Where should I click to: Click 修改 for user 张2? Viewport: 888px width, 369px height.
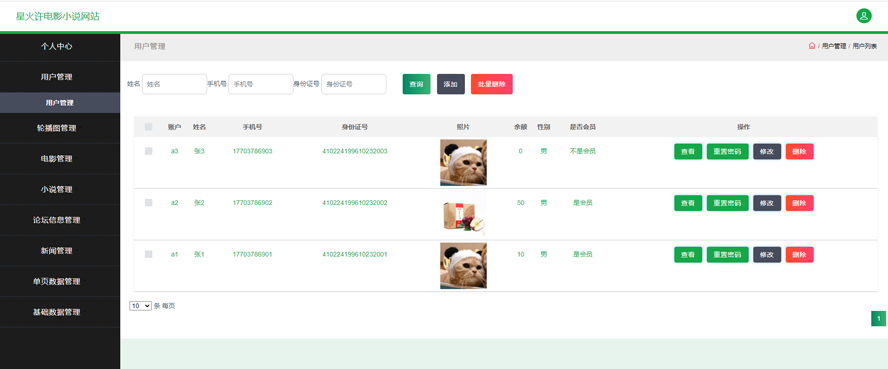767,203
